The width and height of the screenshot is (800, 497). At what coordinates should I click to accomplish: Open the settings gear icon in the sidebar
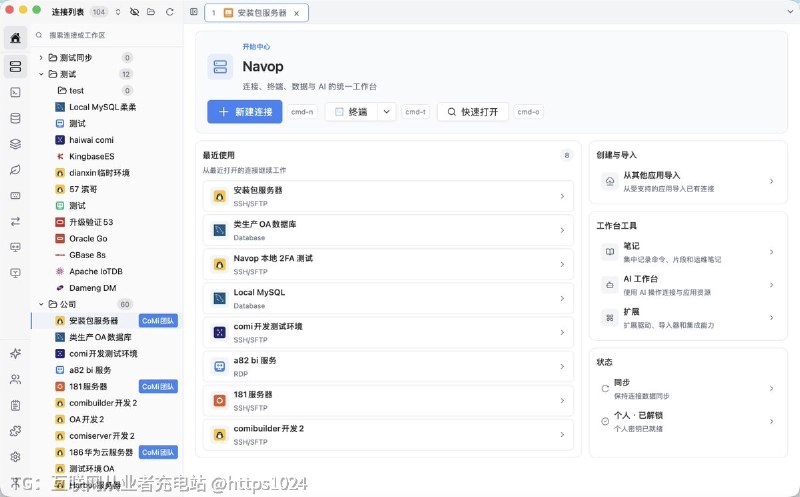tap(15, 457)
